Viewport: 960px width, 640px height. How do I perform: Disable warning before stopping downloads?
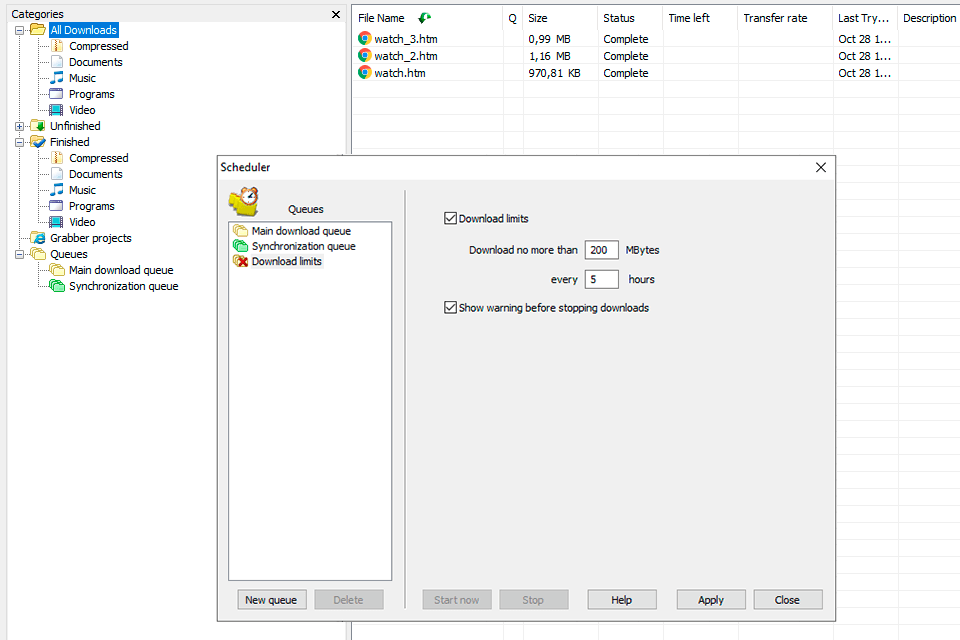[451, 308]
